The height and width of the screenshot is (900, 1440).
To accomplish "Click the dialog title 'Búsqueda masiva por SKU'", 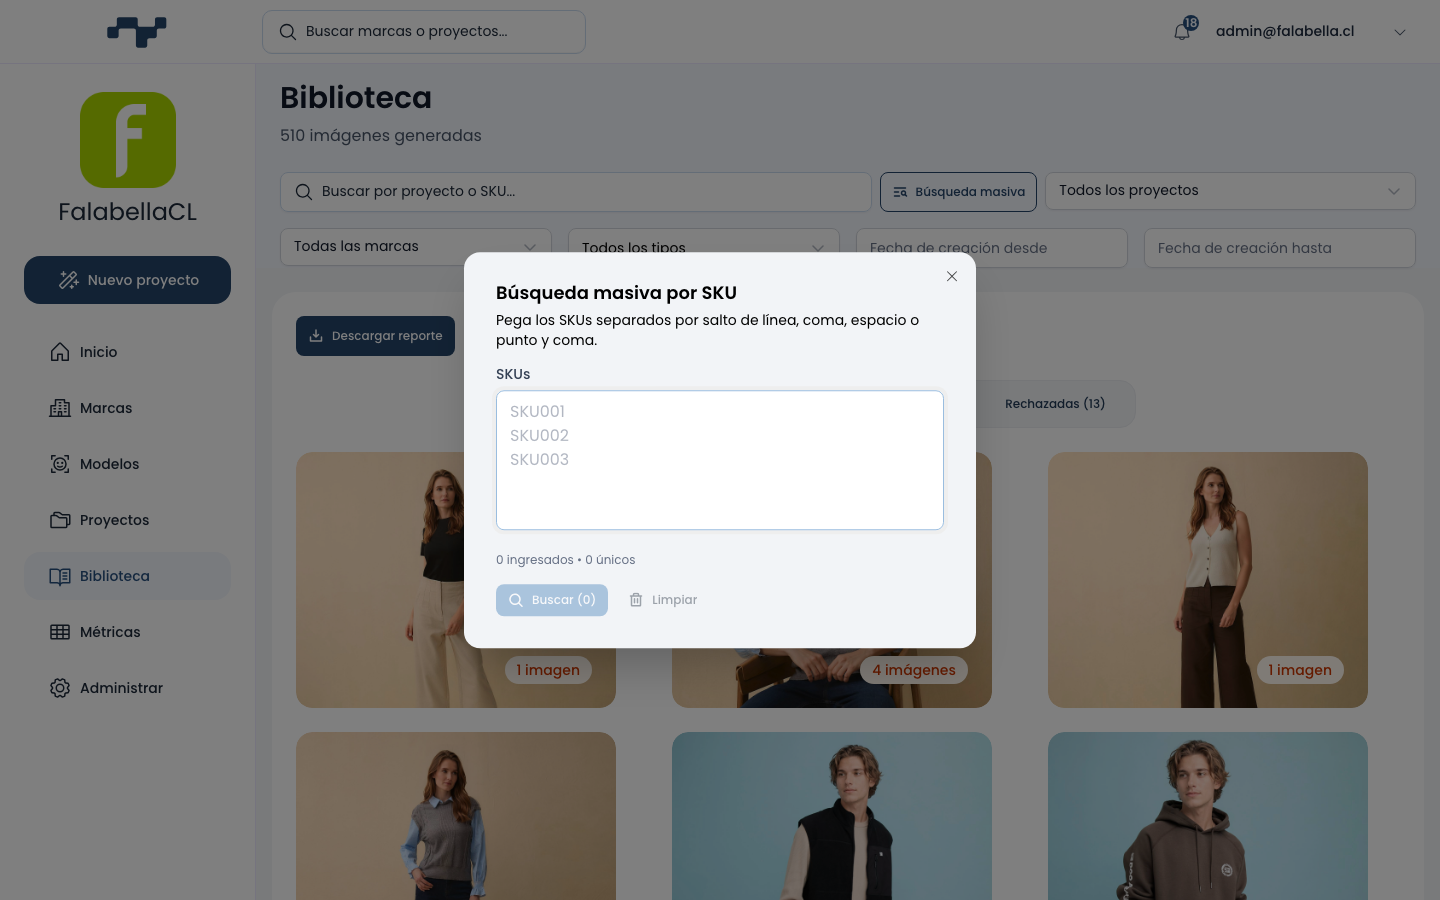I will click(616, 293).
